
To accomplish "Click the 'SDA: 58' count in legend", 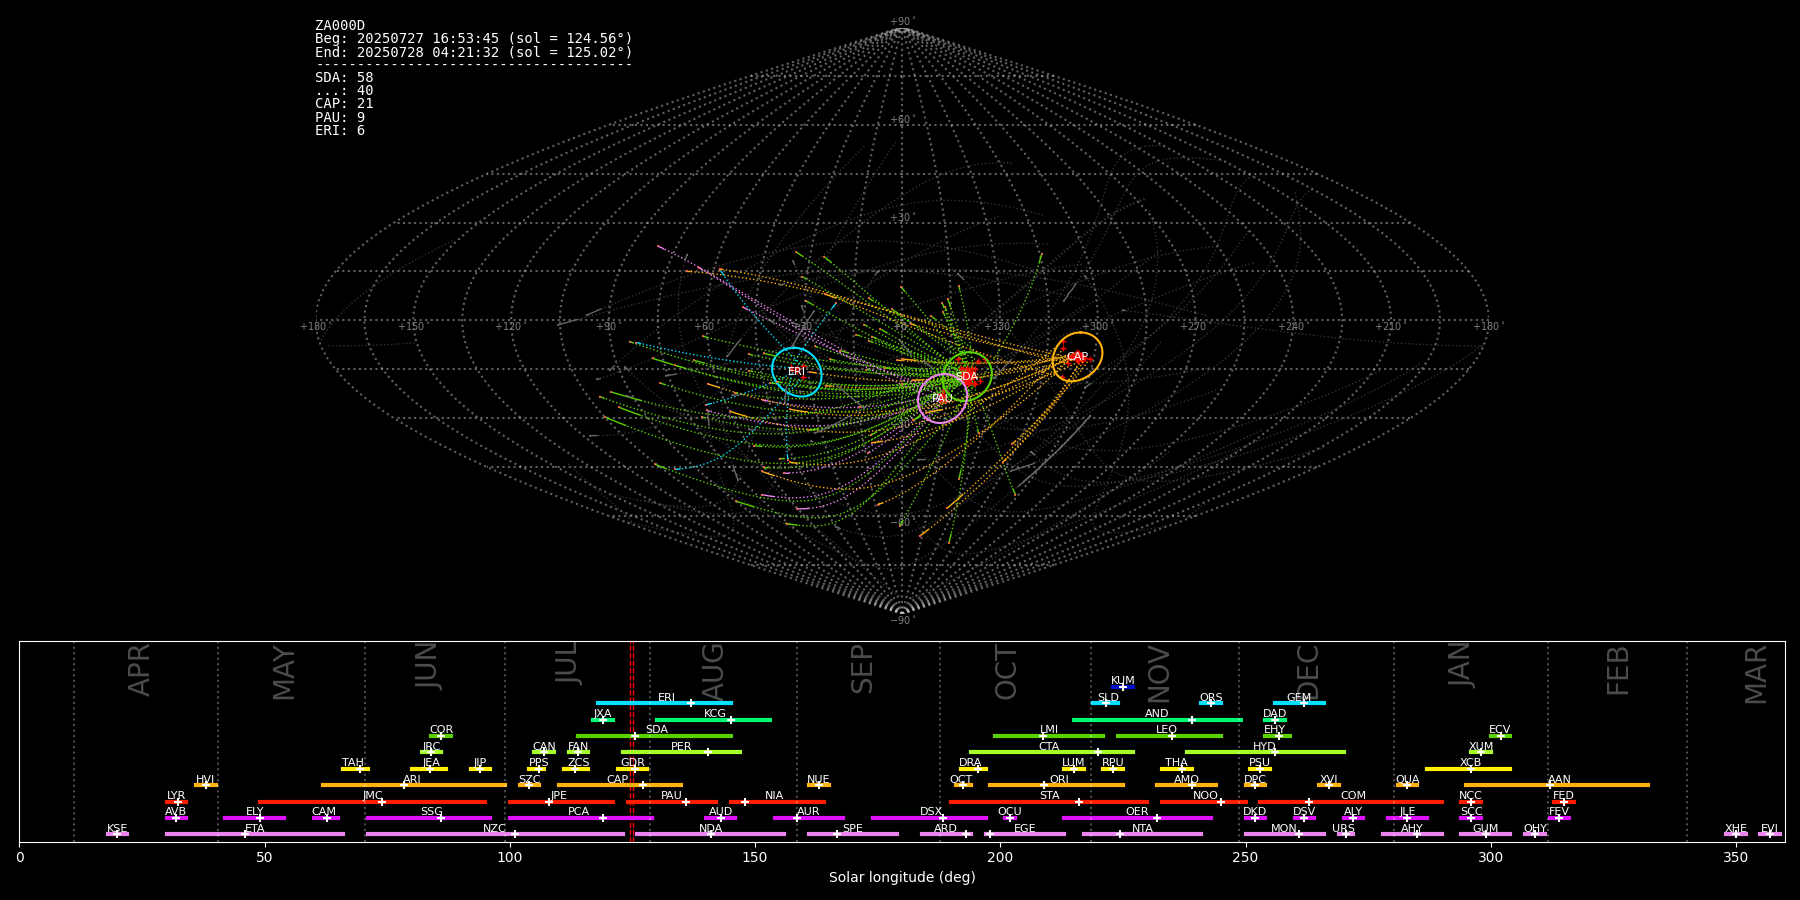I will 344,77.
